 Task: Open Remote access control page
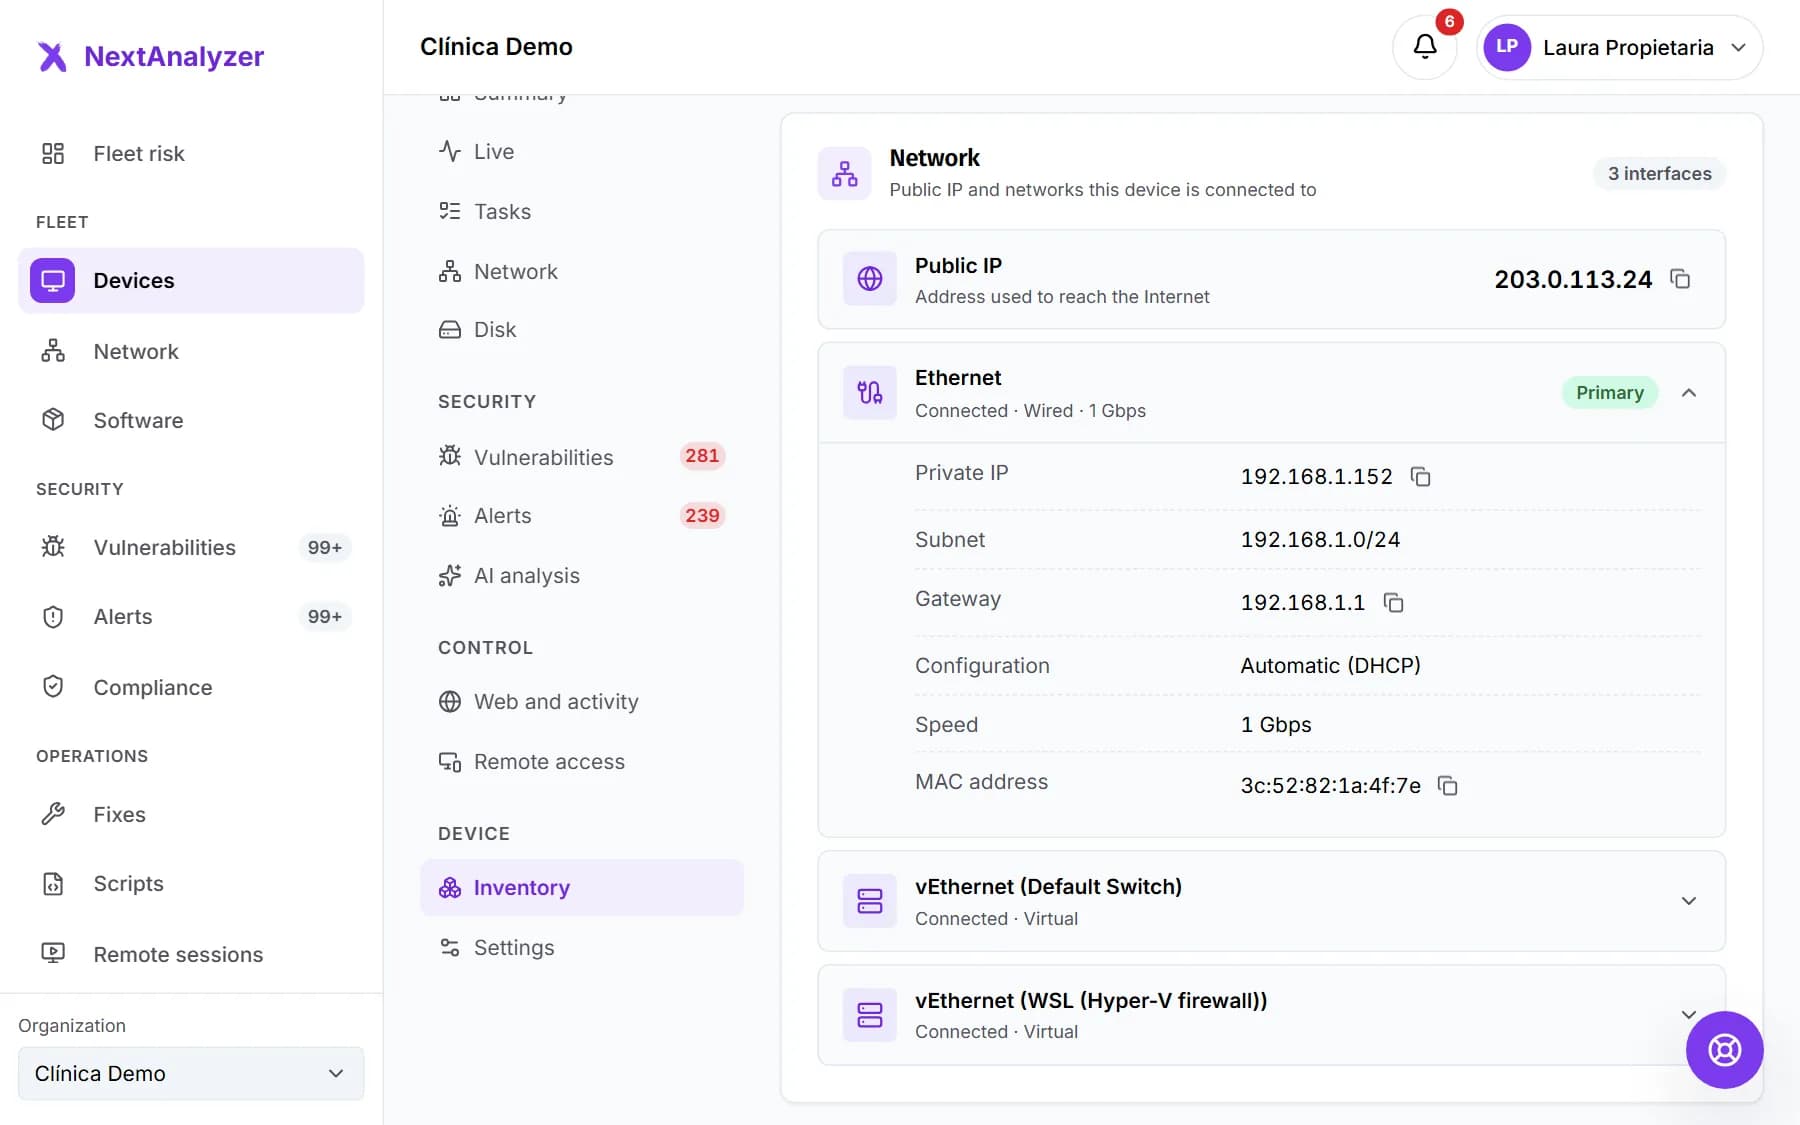coord(582,762)
